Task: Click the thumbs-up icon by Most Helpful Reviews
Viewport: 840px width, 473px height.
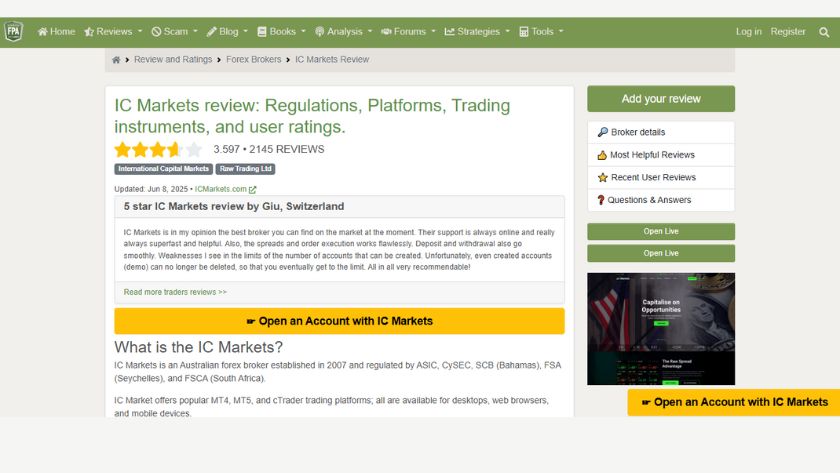Action: pyautogui.click(x=602, y=155)
